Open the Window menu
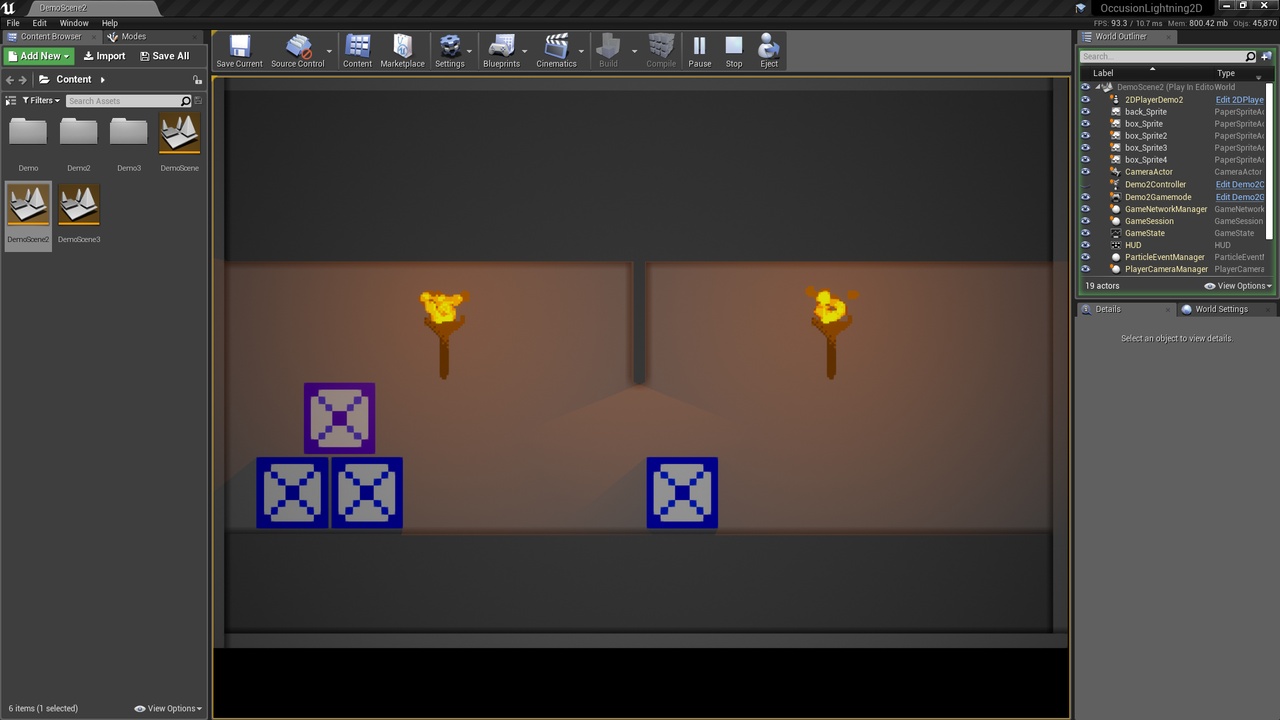The width and height of the screenshot is (1280, 720). [x=74, y=23]
